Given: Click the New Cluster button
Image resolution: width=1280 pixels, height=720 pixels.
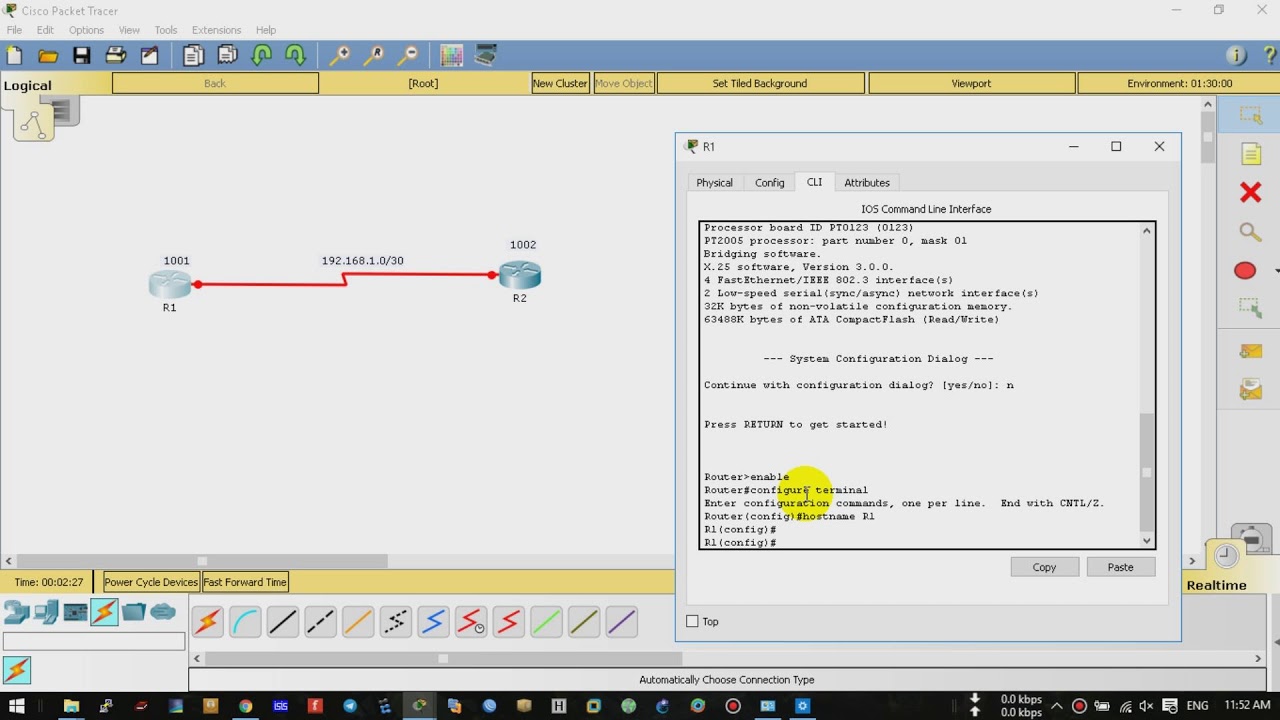Looking at the screenshot, I should pos(560,83).
